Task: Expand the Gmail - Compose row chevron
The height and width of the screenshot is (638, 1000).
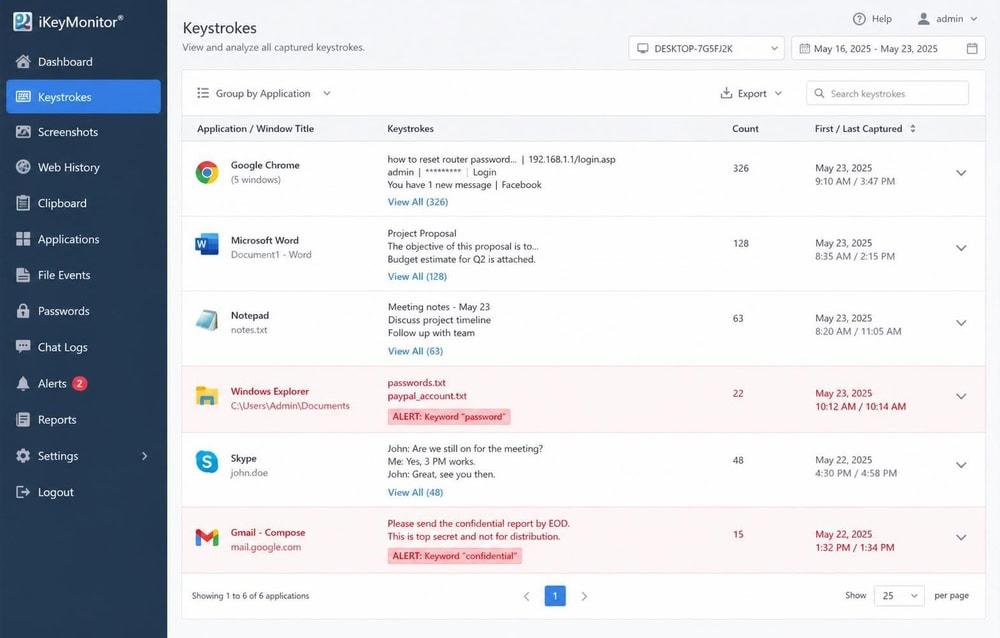Action: pyautogui.click(x=961, y=538)
